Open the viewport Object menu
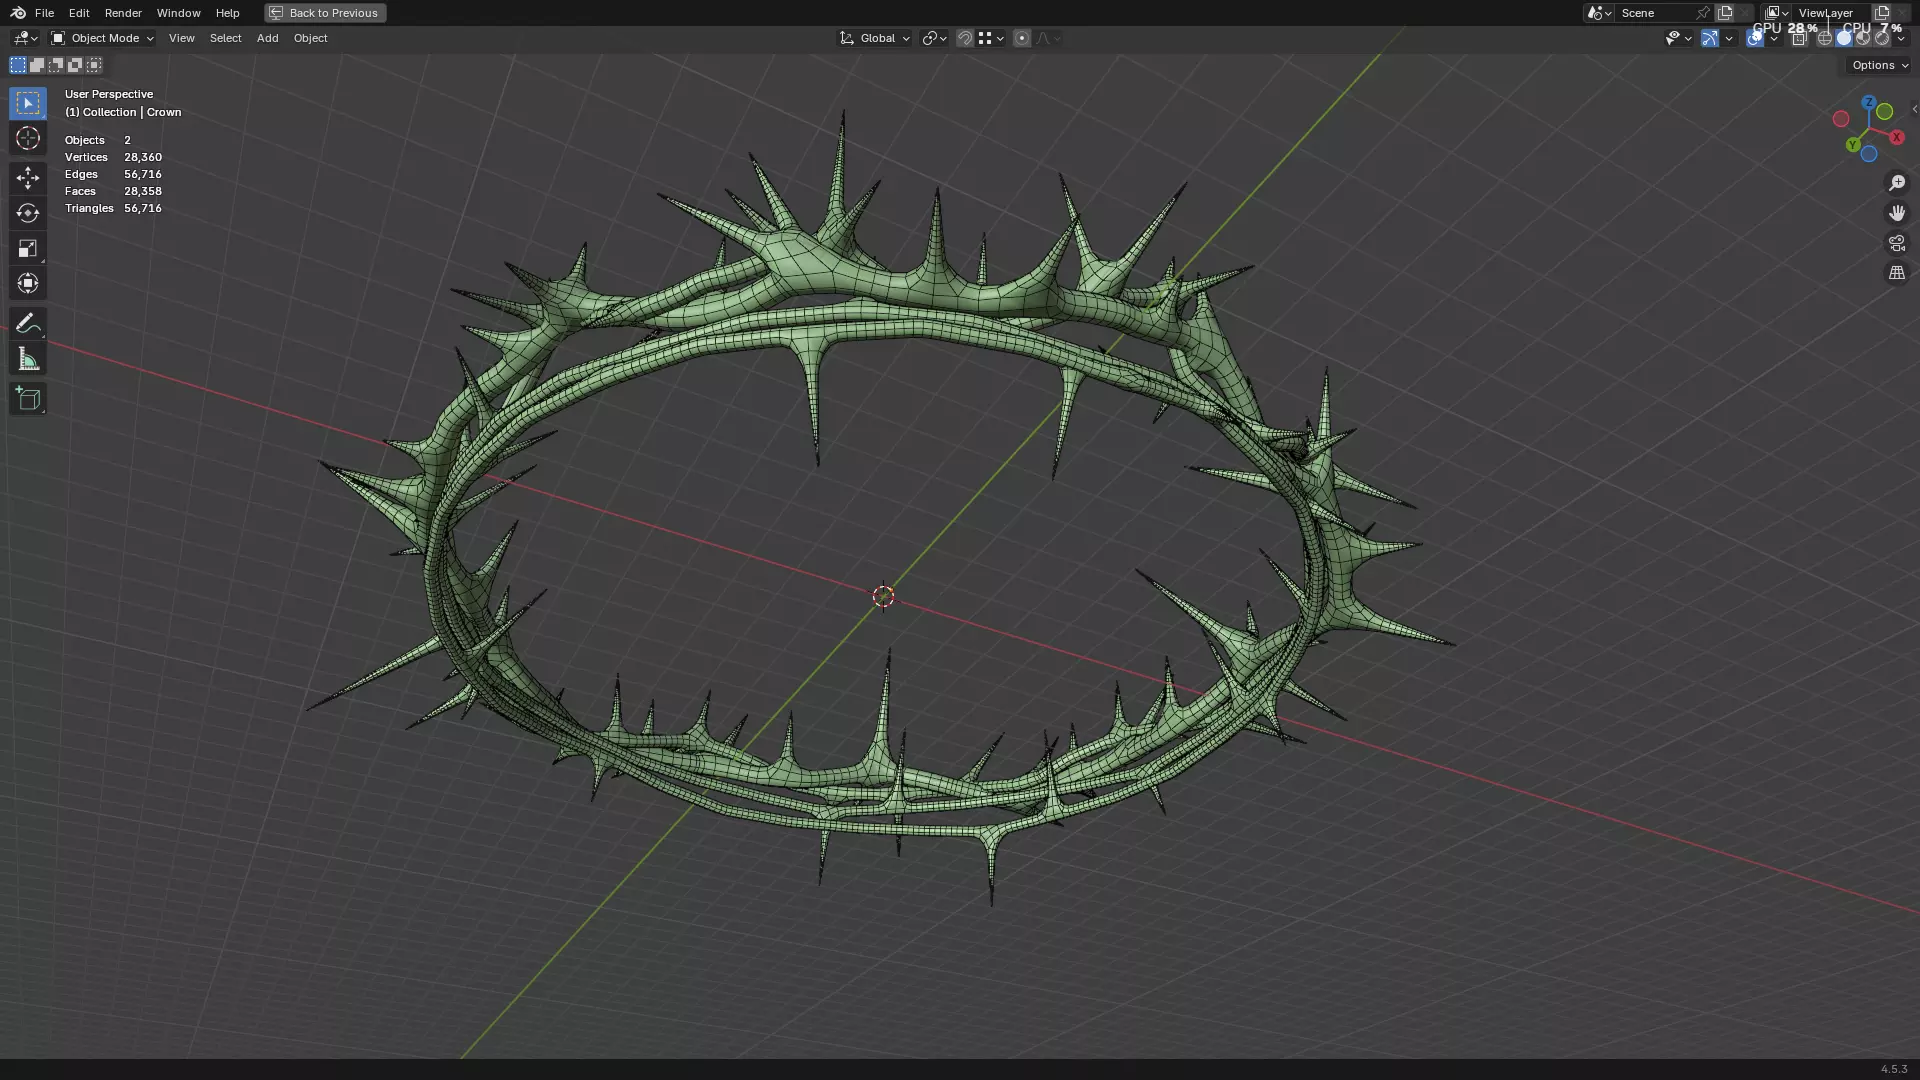 [x=310, y=38]
